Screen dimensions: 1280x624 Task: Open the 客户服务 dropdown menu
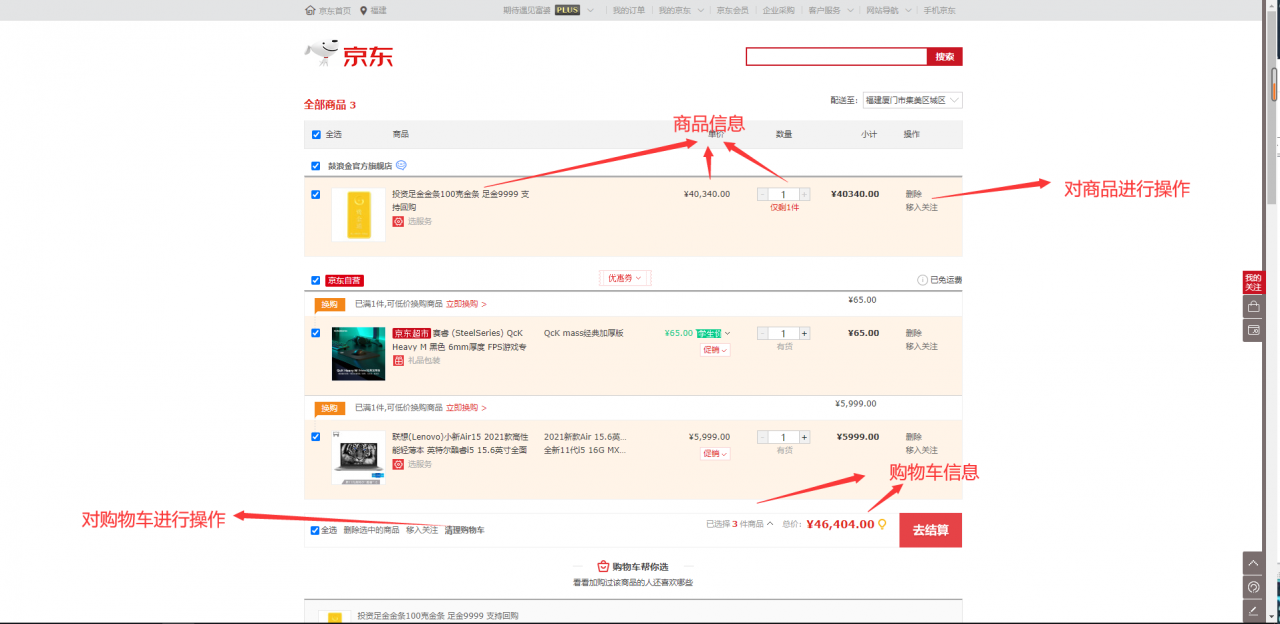[x=830, y=10]
